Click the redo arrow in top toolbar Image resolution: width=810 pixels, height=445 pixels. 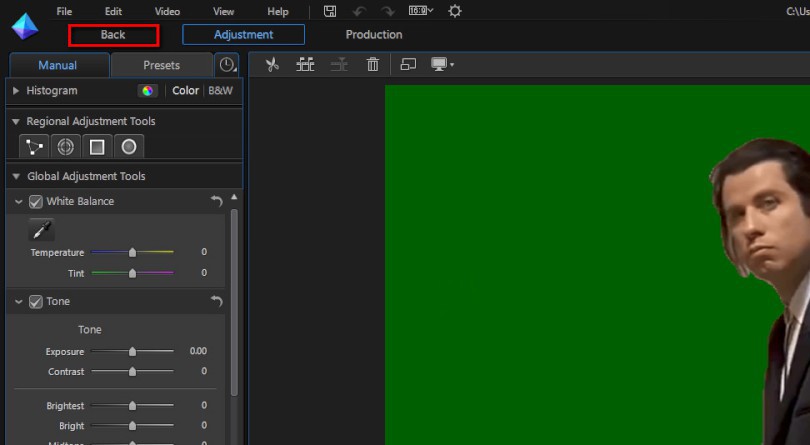coord(388,11)
